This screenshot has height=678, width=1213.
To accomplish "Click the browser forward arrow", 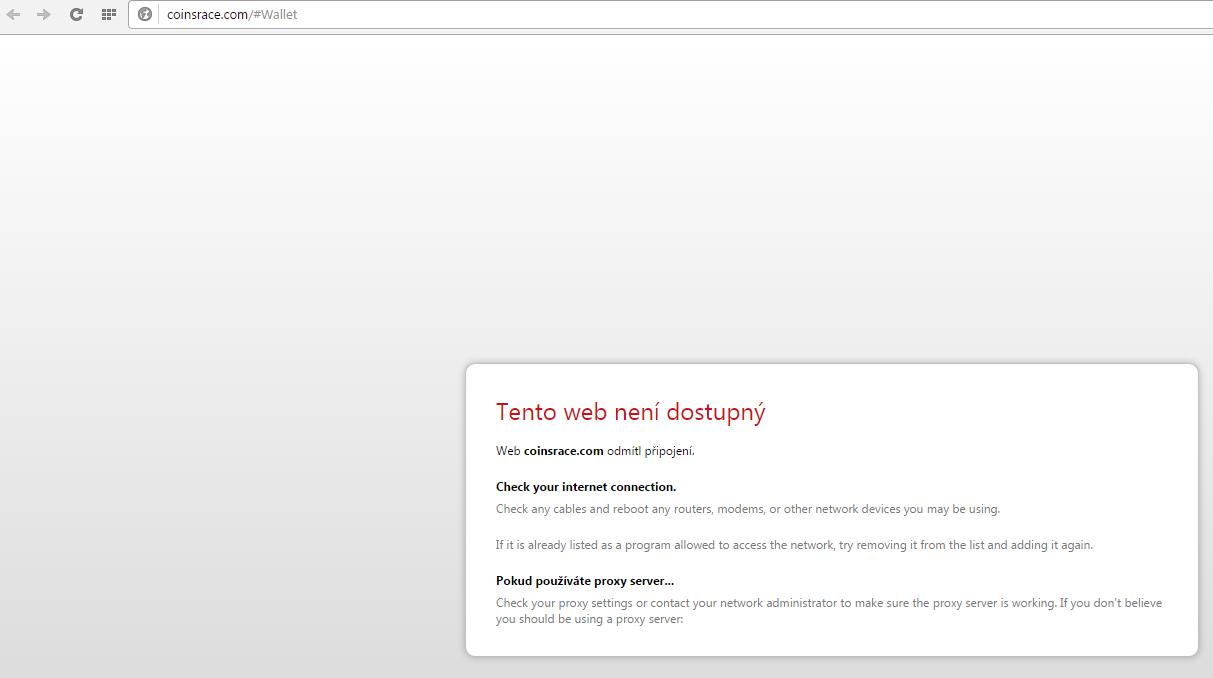I will 44,14.
